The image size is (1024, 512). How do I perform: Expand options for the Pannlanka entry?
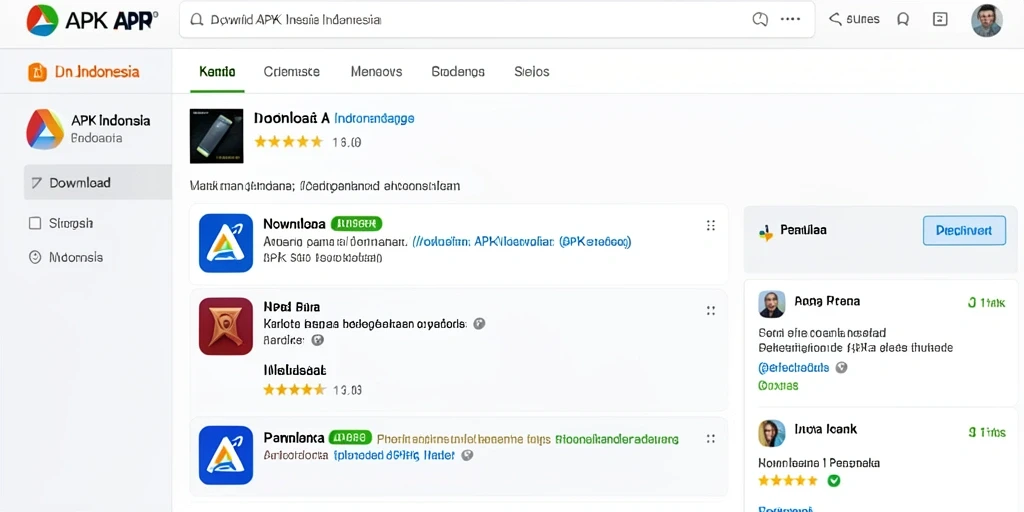tap(711, 439)
